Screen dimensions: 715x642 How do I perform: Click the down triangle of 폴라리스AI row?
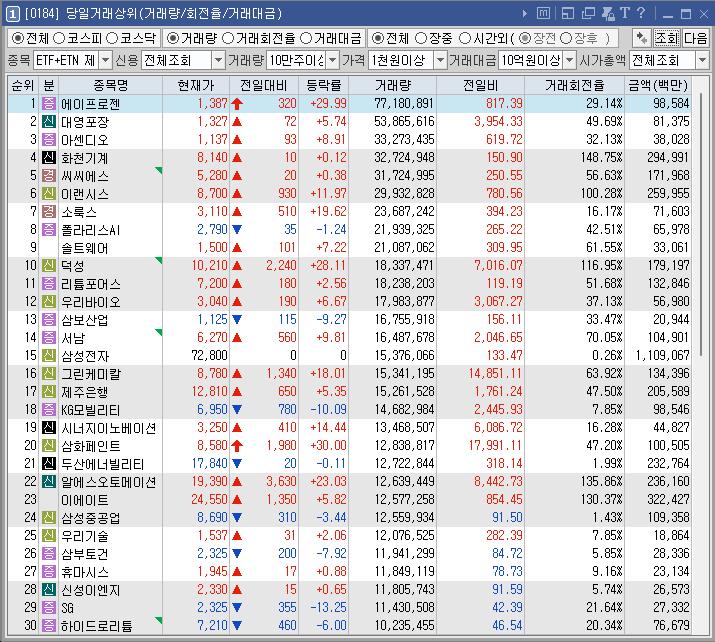click(237, 229)
